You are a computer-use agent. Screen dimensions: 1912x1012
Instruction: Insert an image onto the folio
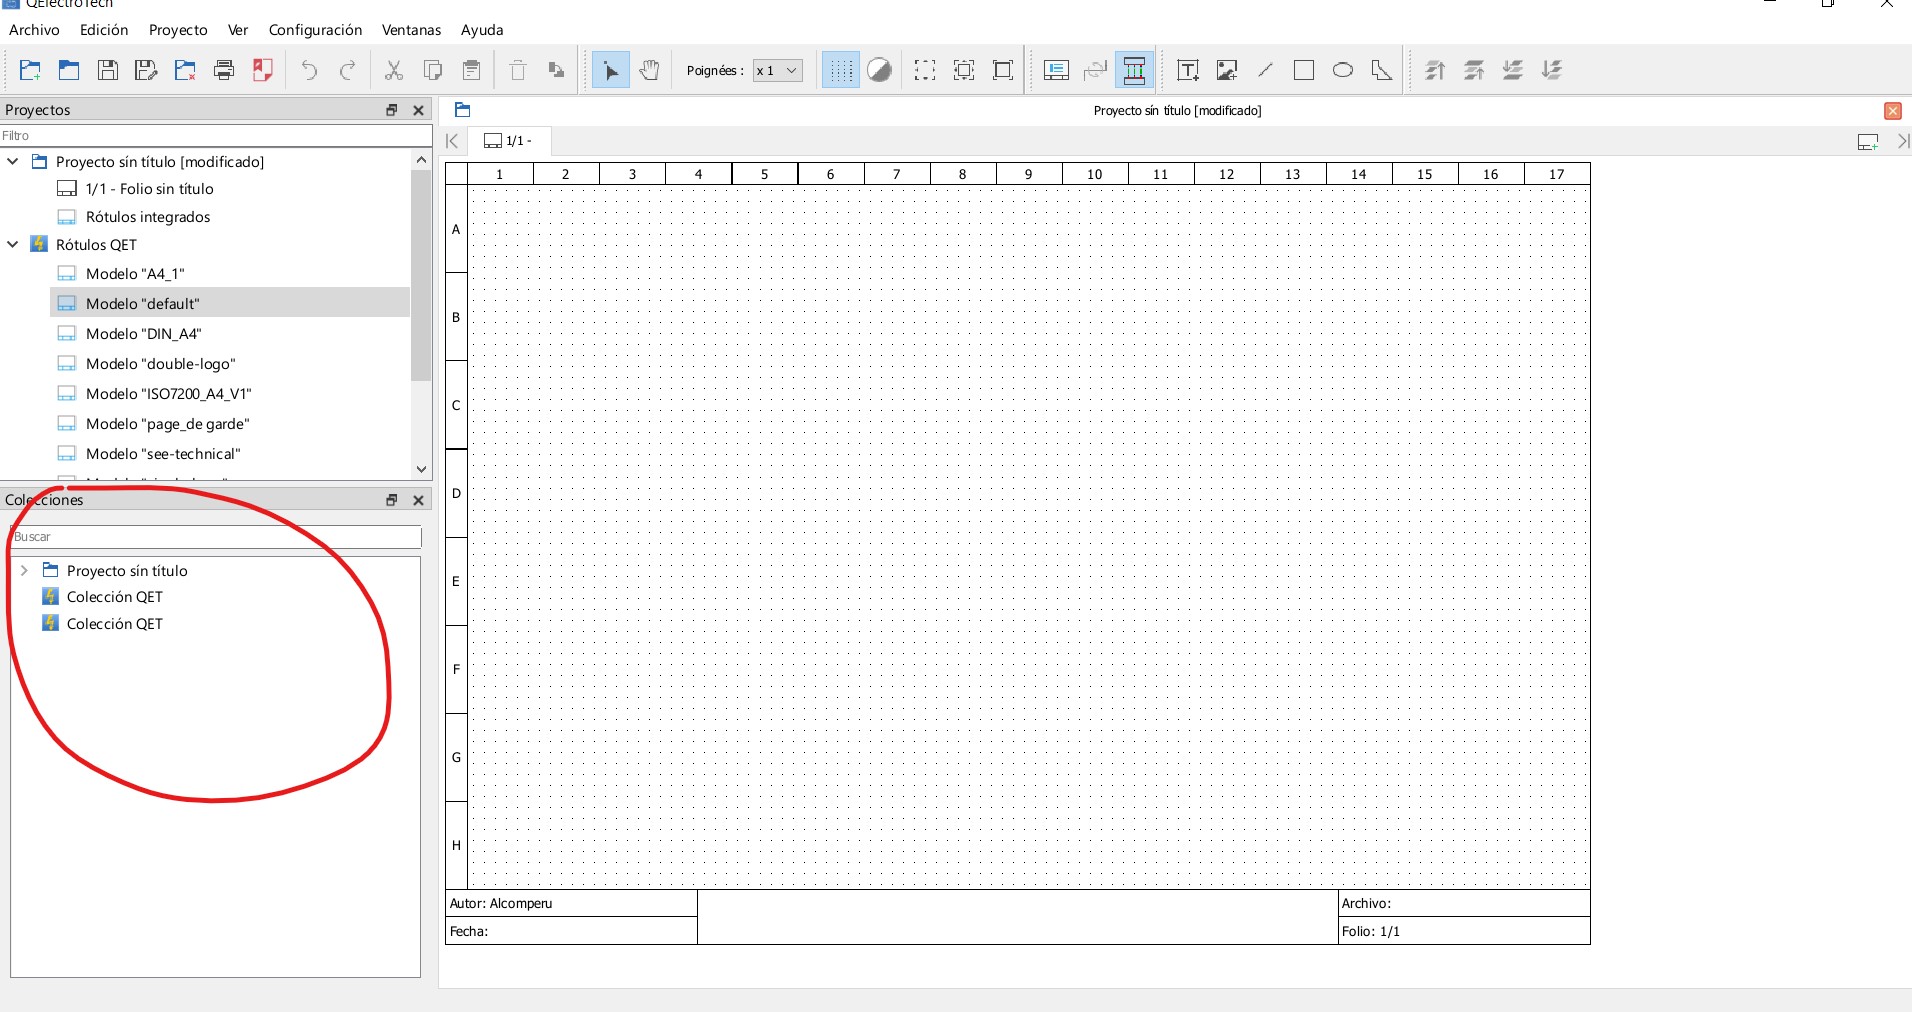coord(1227,70)
